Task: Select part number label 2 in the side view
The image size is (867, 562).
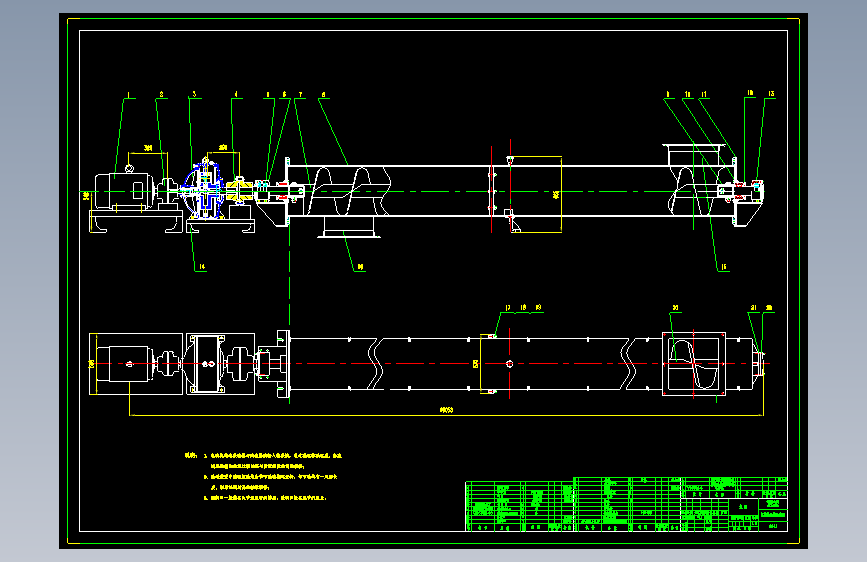Action: [161, 95]
